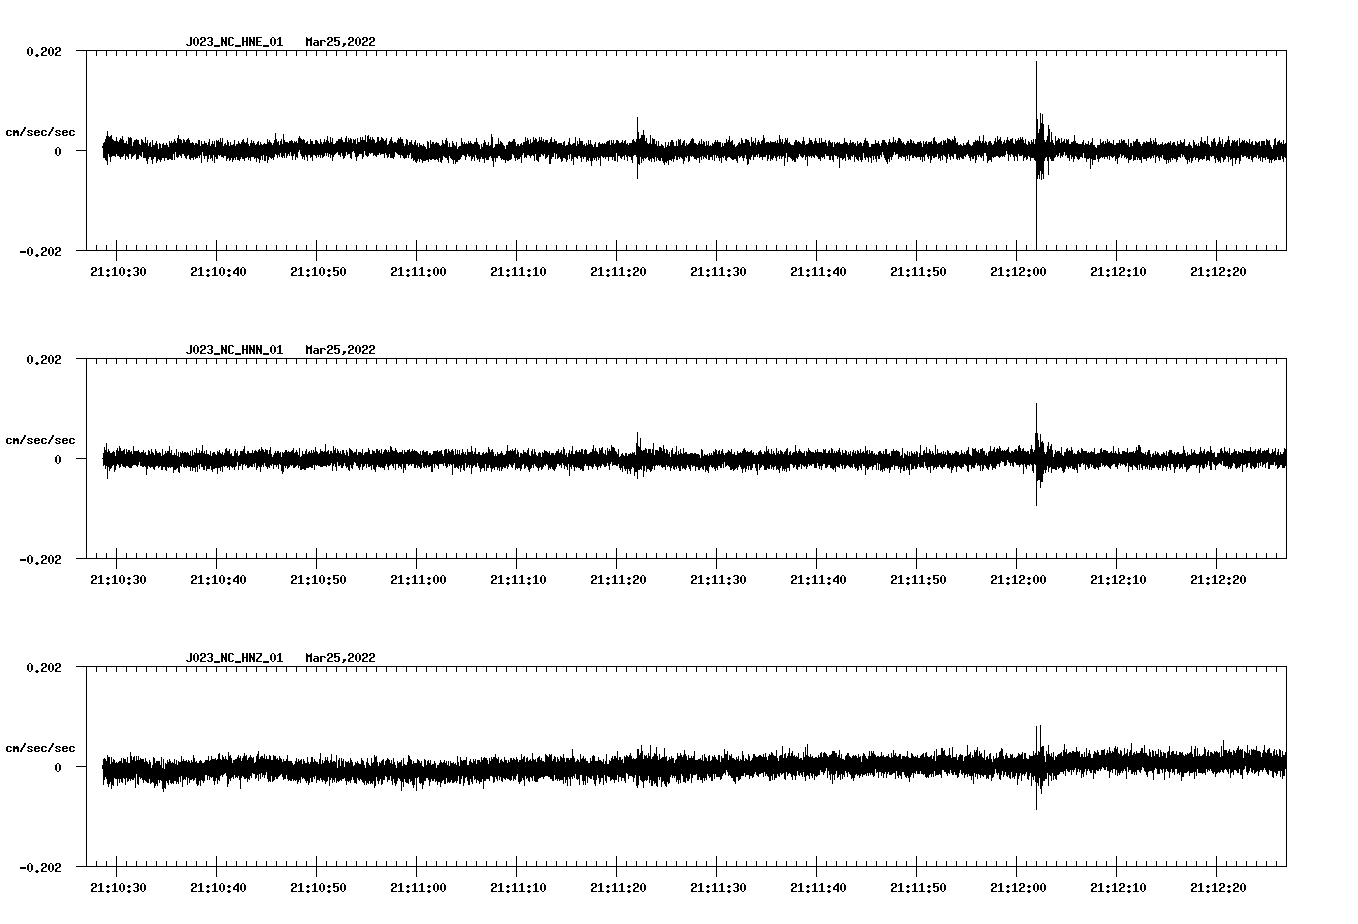Viewport: 1358px width, 924px height.
Task: Click the 0.202 upper limit on HNZ plot
Action: tap(44, 667)
